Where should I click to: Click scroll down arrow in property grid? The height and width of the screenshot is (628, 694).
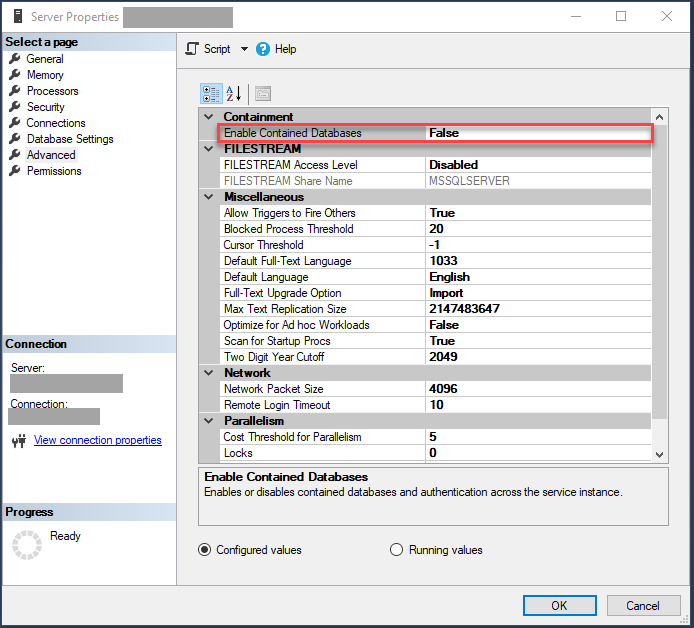tap(659, 455)
